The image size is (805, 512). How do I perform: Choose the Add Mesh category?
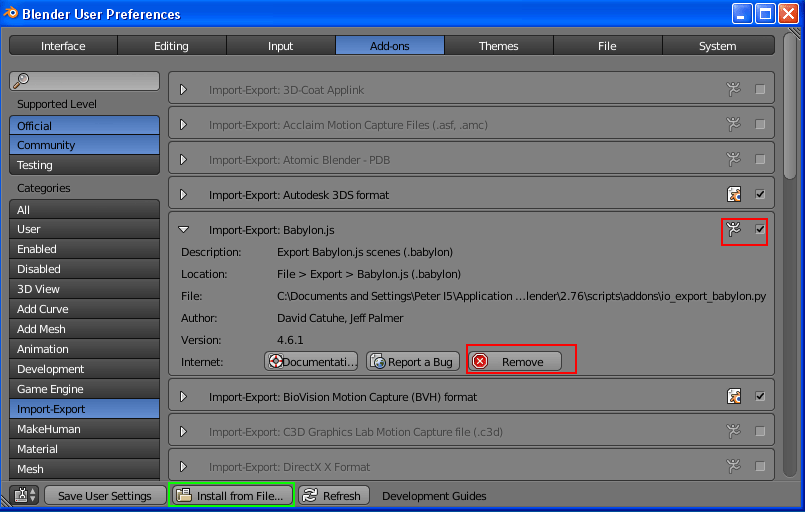(x=84, y=329)
